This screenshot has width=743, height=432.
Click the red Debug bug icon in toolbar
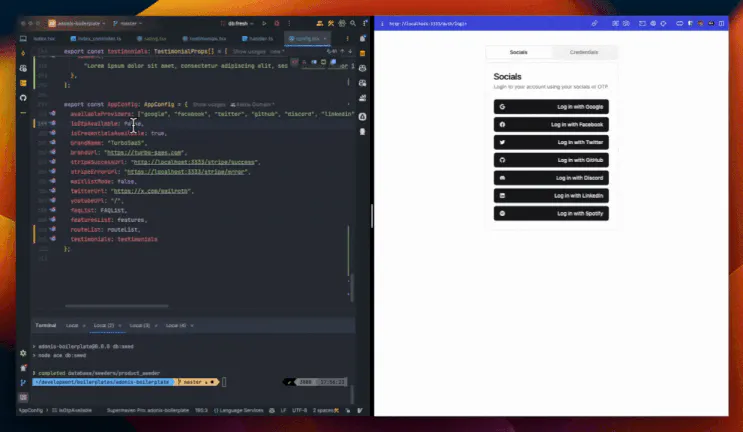277,23
